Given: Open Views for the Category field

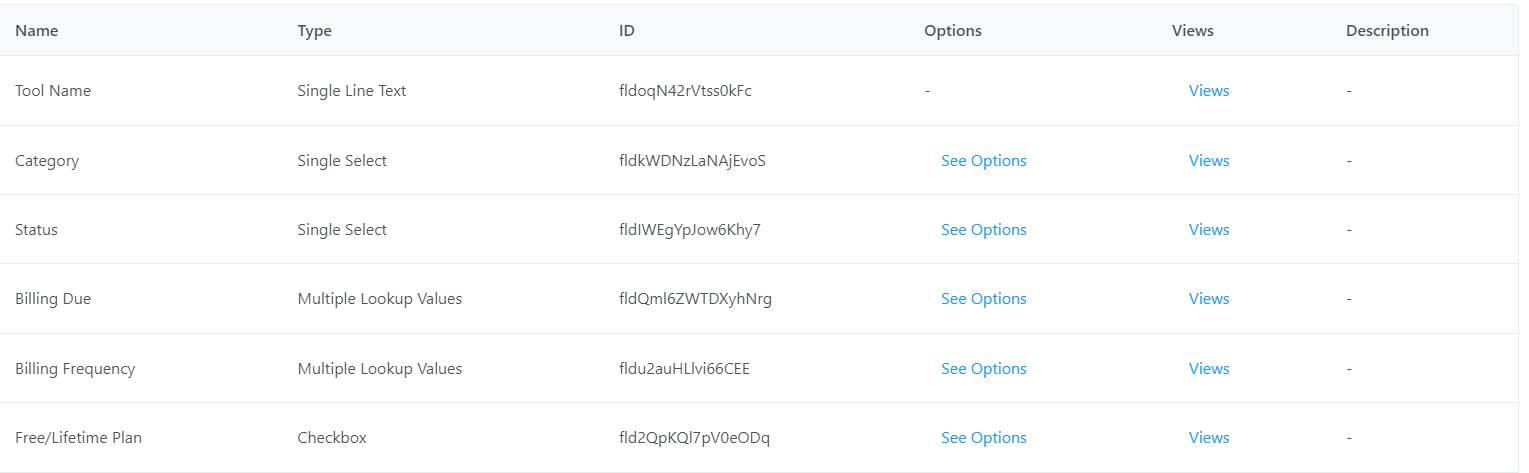Looking at the screenshot, I should pos(1208,161).
